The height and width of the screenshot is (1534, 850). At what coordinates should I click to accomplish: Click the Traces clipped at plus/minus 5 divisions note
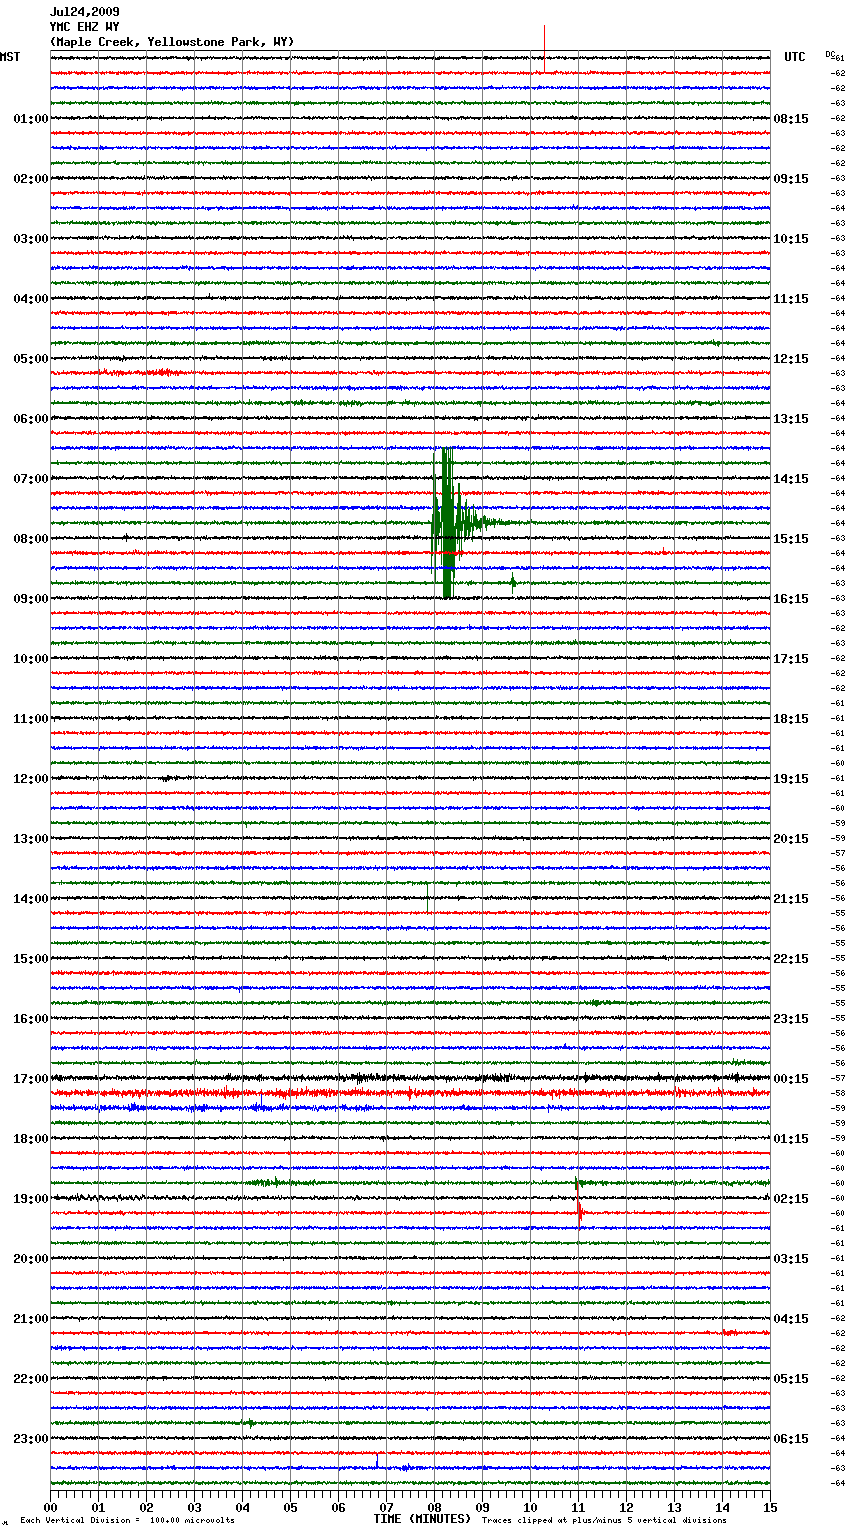click(604, 1521)
